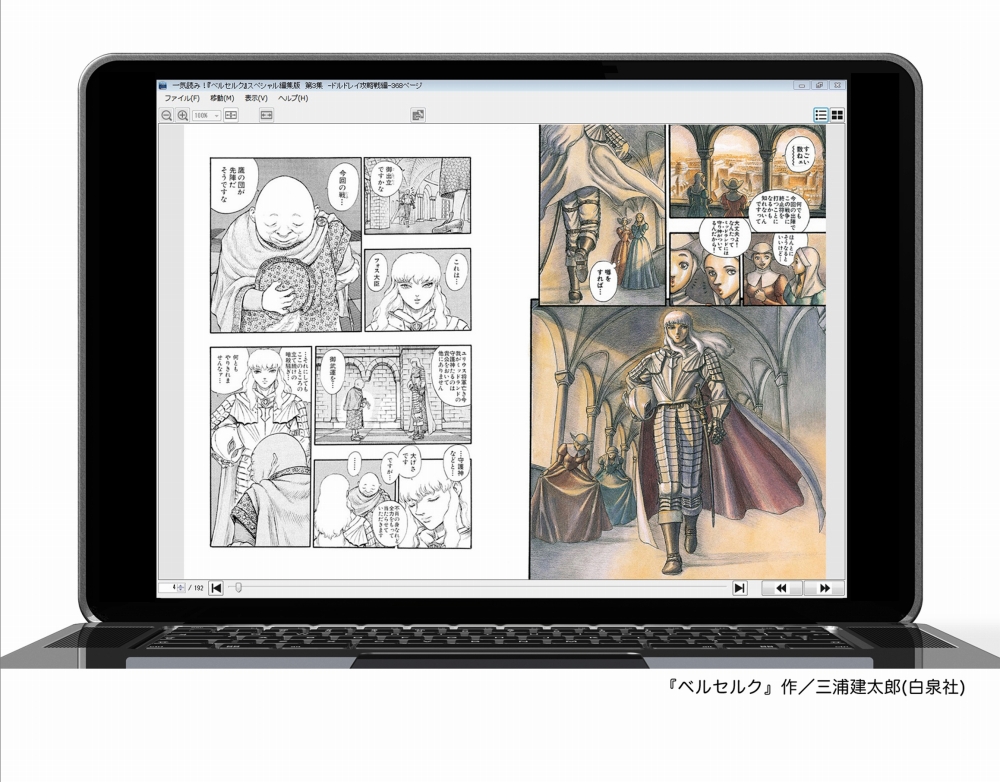Viewport: 1000px width, 782px height.
Task: Click the fit-to-width icon
Action: tap(266, 115)
